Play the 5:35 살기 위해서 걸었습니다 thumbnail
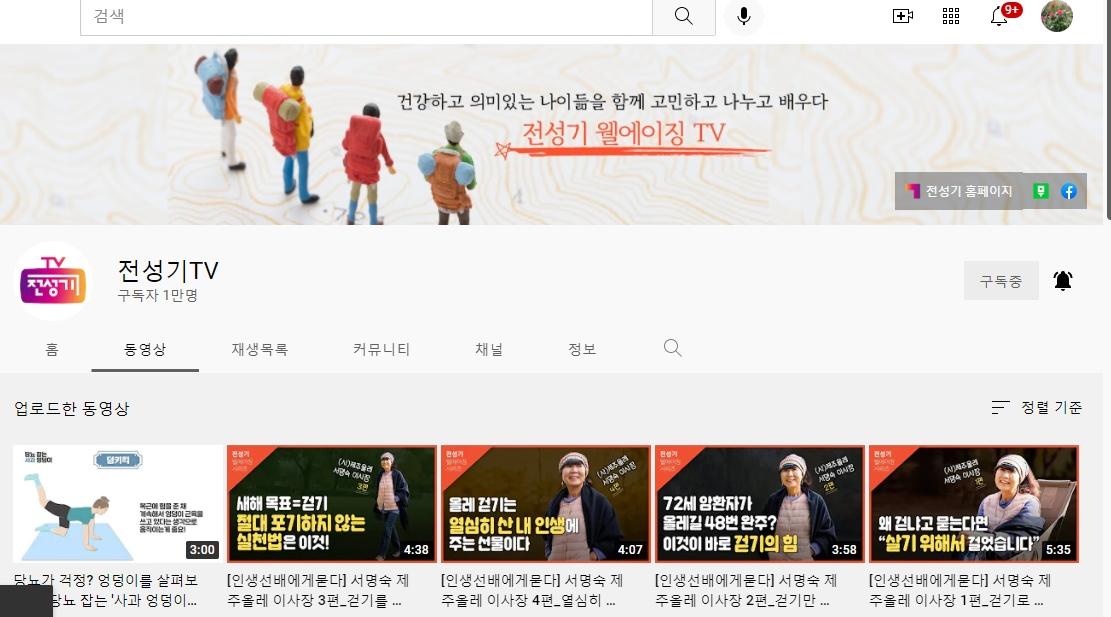Image resolution: width=1111 pixels, height=617 pixels. [x=974, y=504]
